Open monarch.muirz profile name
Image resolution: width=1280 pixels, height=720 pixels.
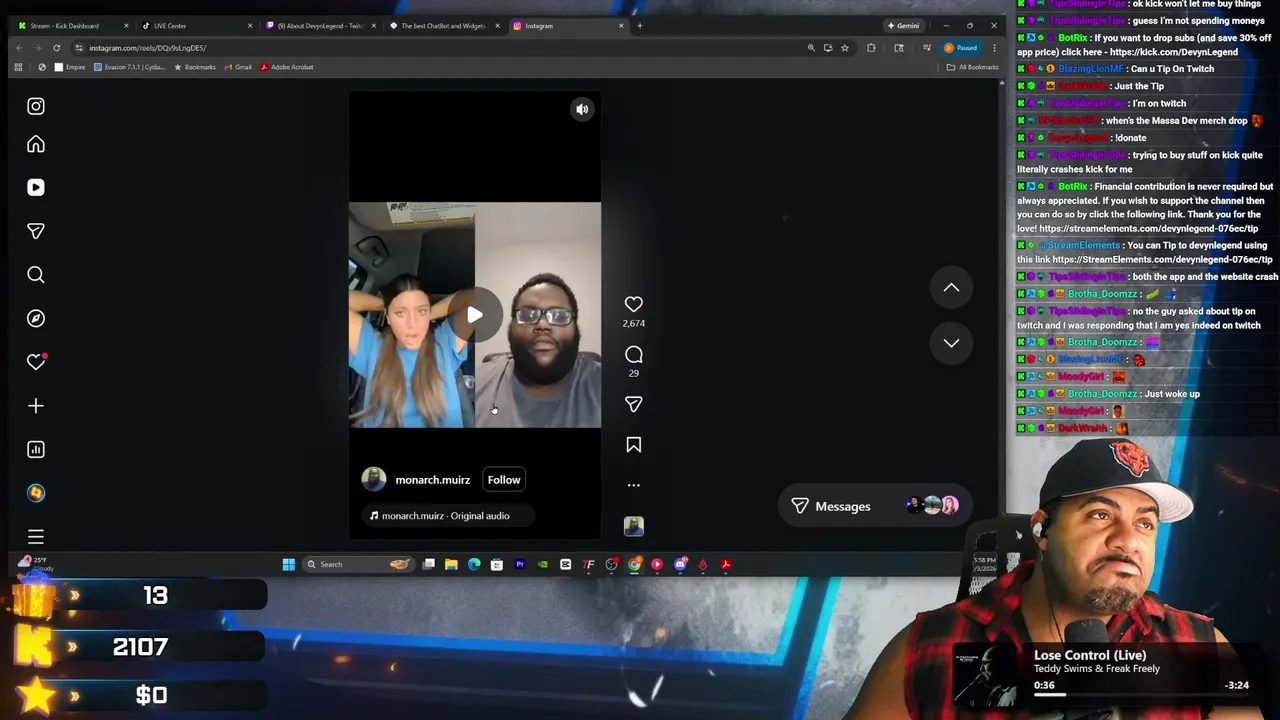click(433, 480)
